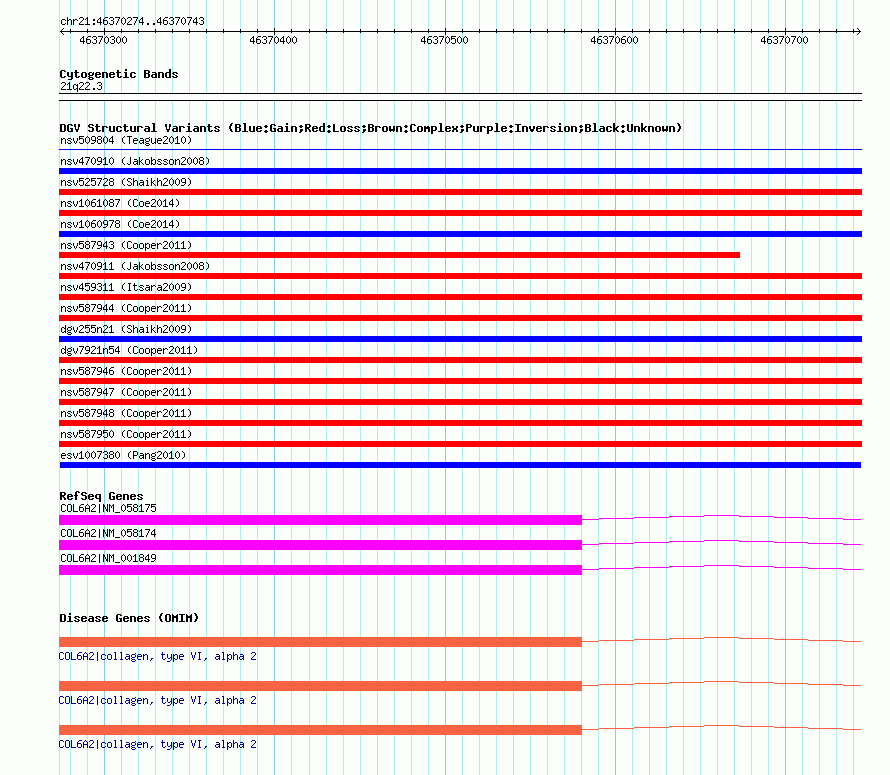The height and width of the screenshot is (775, 890).
Task: Click the magenta exon bar under NM_058174
Action: pyautogui.click(x=321, y=544)
